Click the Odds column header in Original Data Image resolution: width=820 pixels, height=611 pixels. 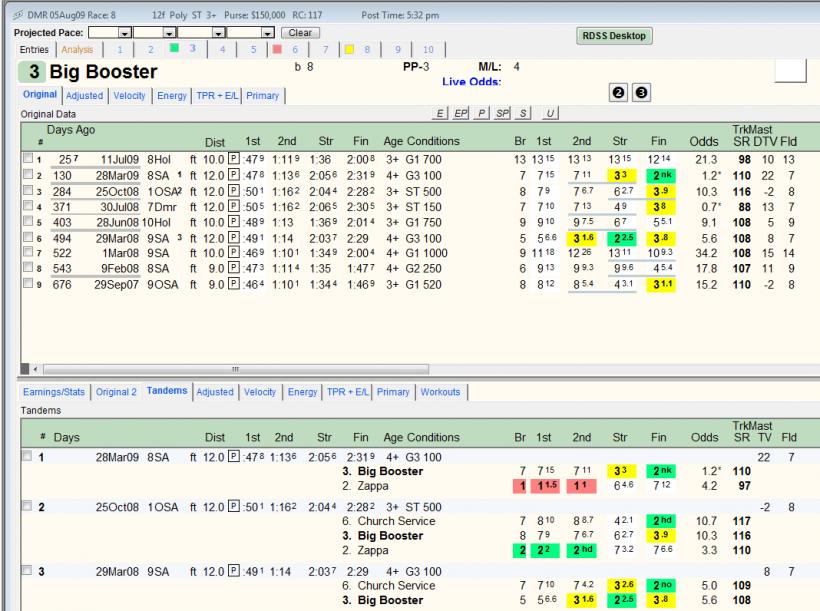[704, 141]
